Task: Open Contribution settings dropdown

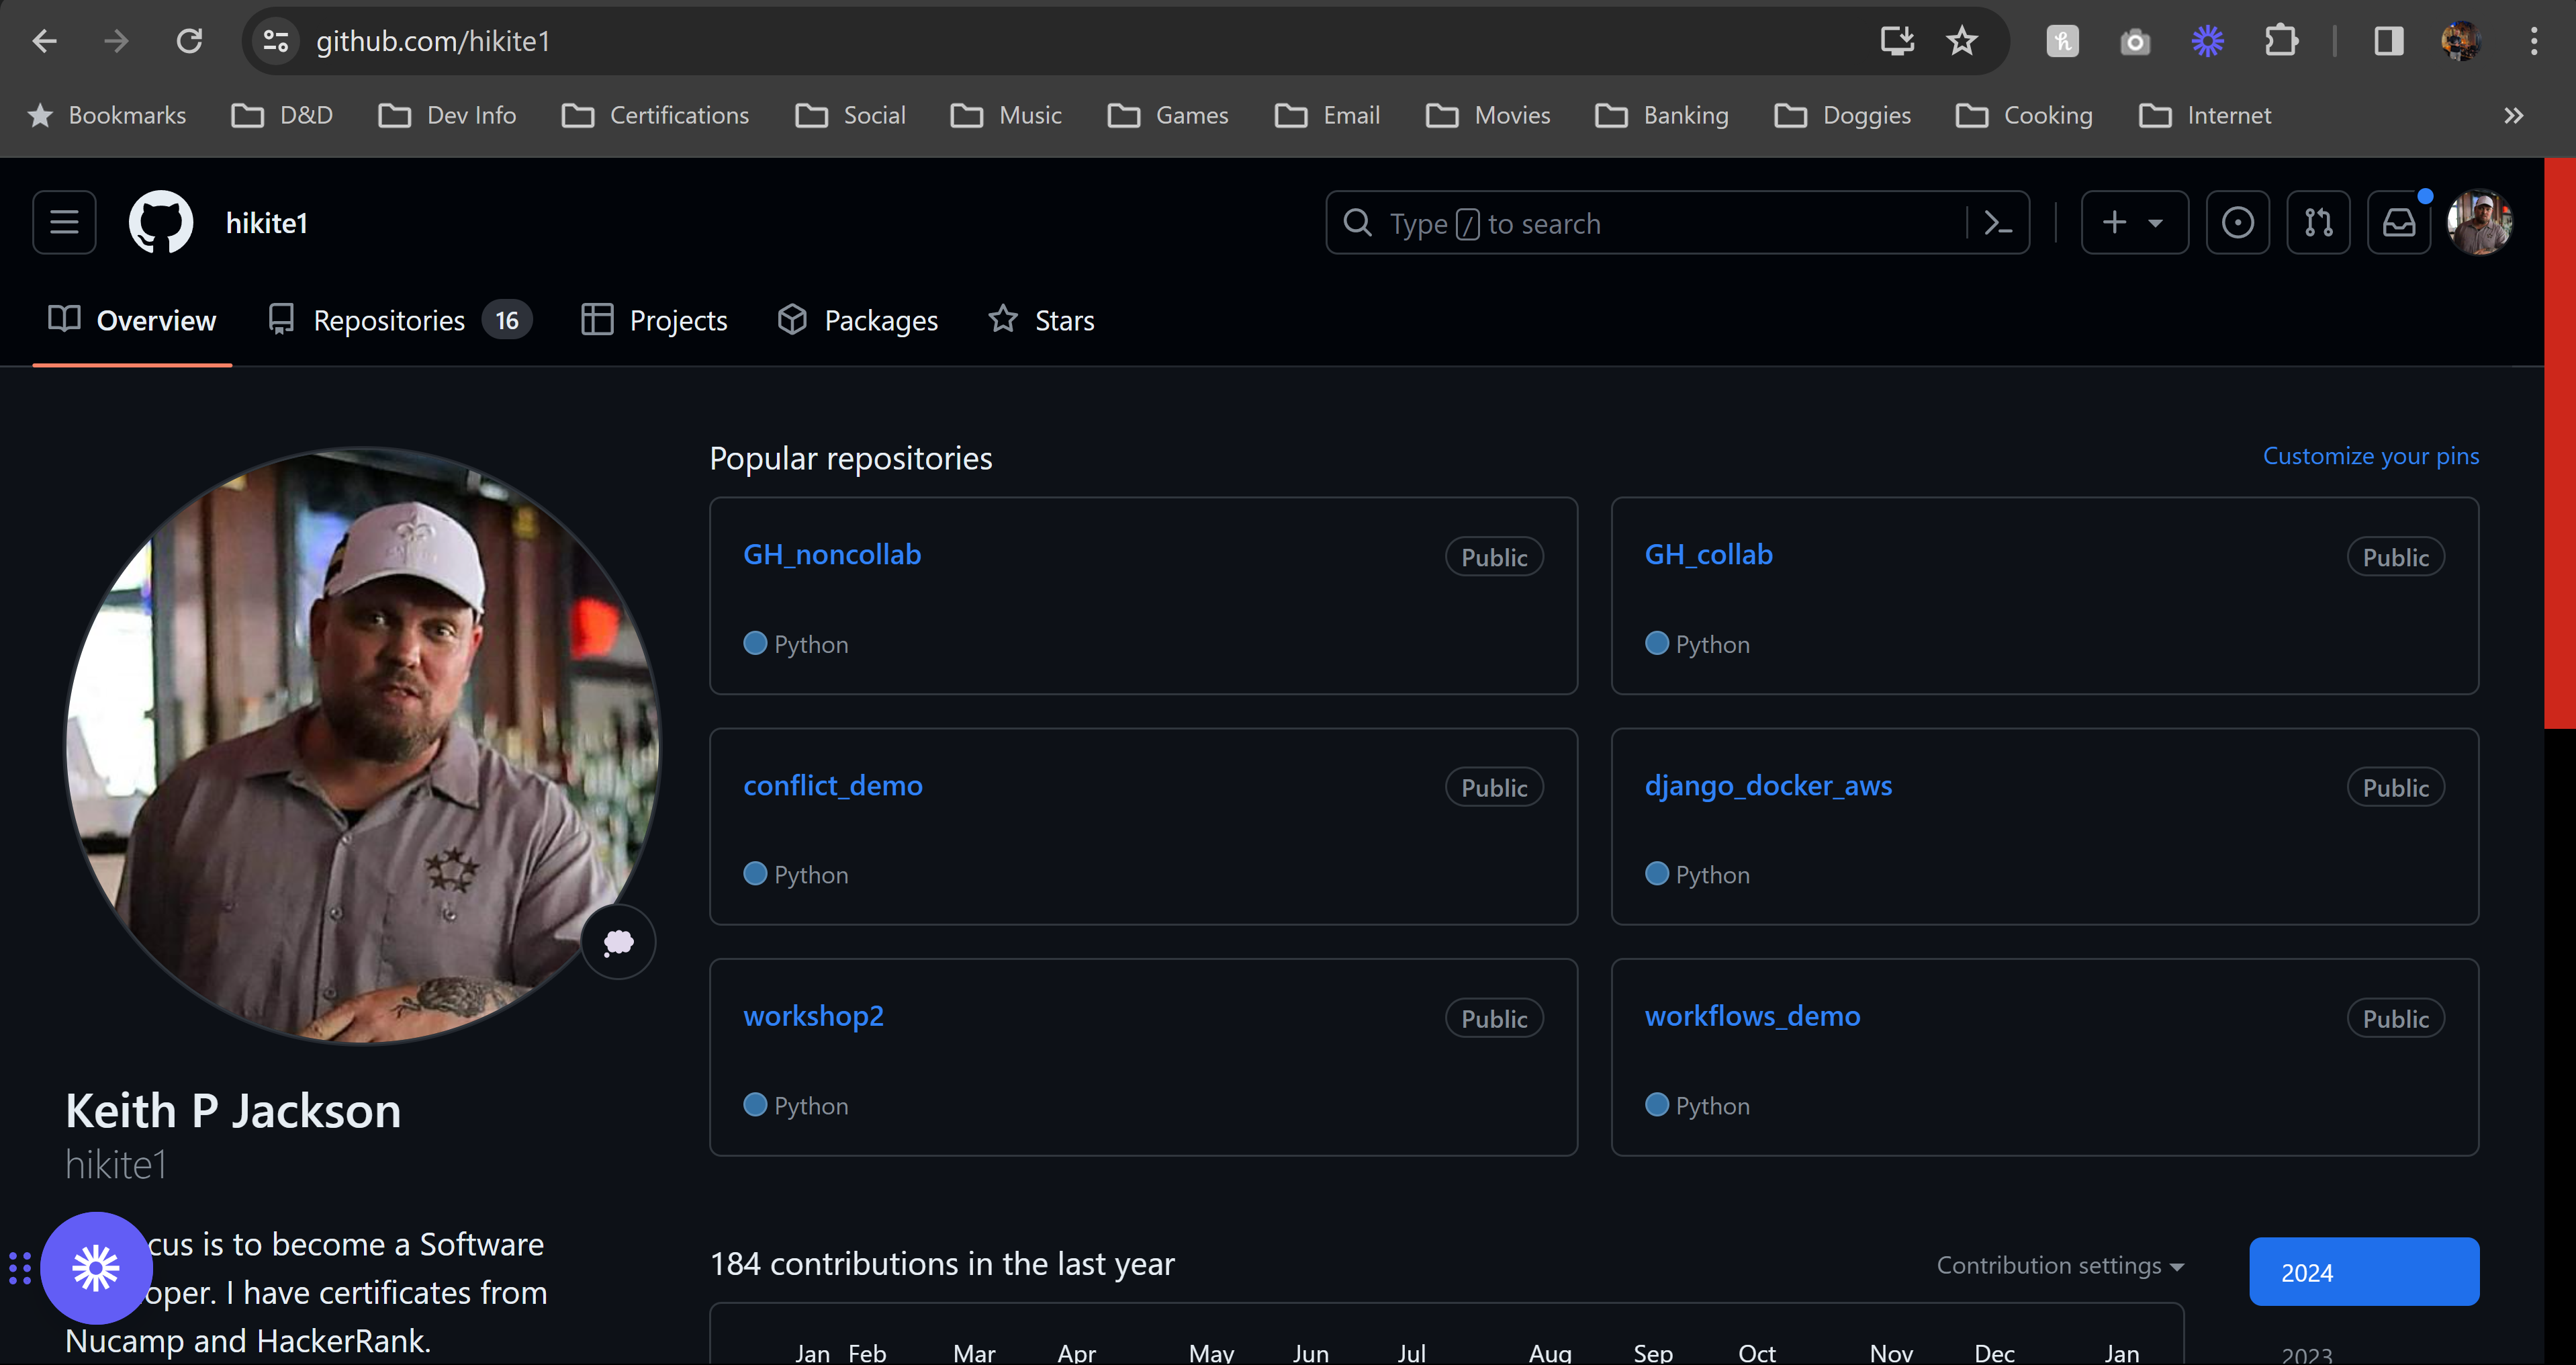Action: [2060, 1265]
